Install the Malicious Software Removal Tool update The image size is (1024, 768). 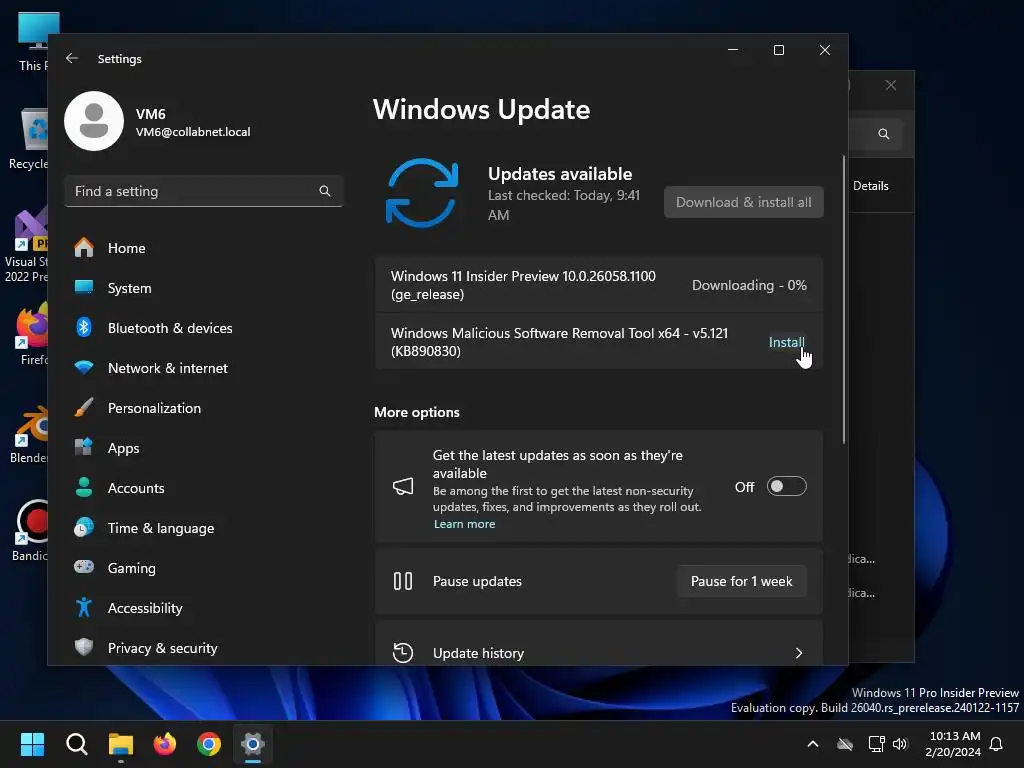786,342
